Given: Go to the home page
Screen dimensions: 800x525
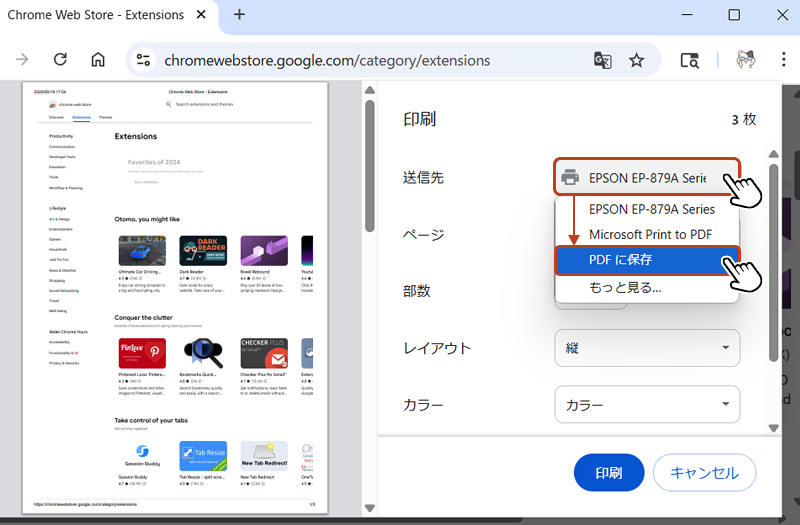Looking at the screenshot, I should (x=98, y=60).
